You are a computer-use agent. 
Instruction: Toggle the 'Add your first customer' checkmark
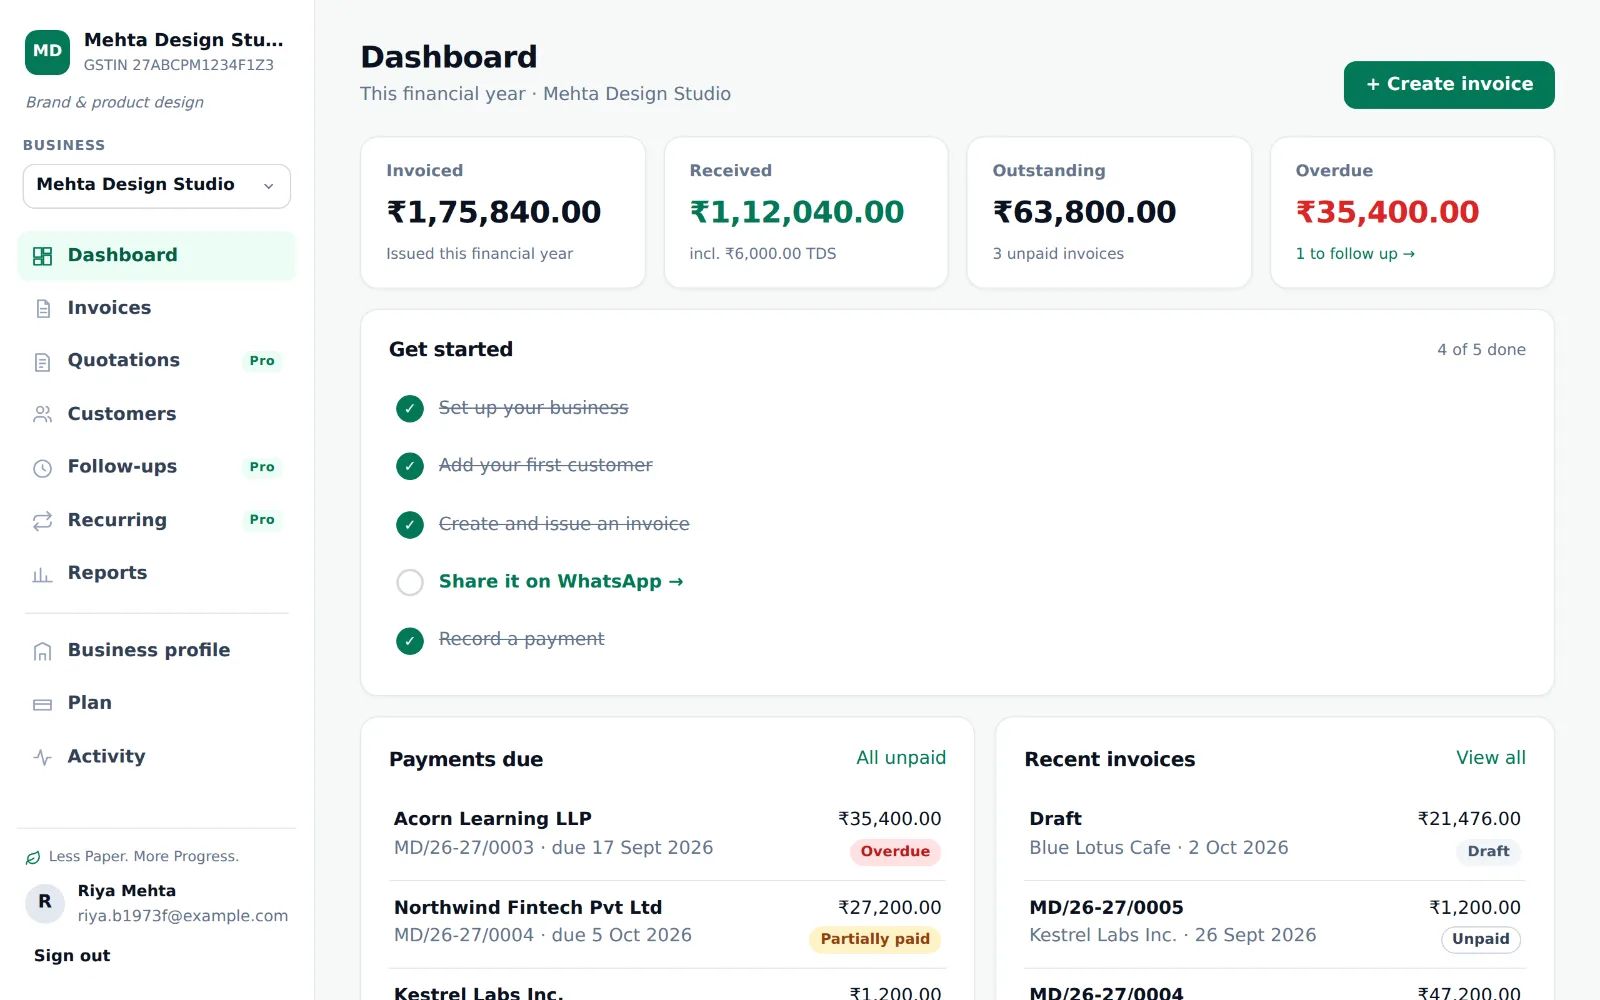[x=410, y=466]
